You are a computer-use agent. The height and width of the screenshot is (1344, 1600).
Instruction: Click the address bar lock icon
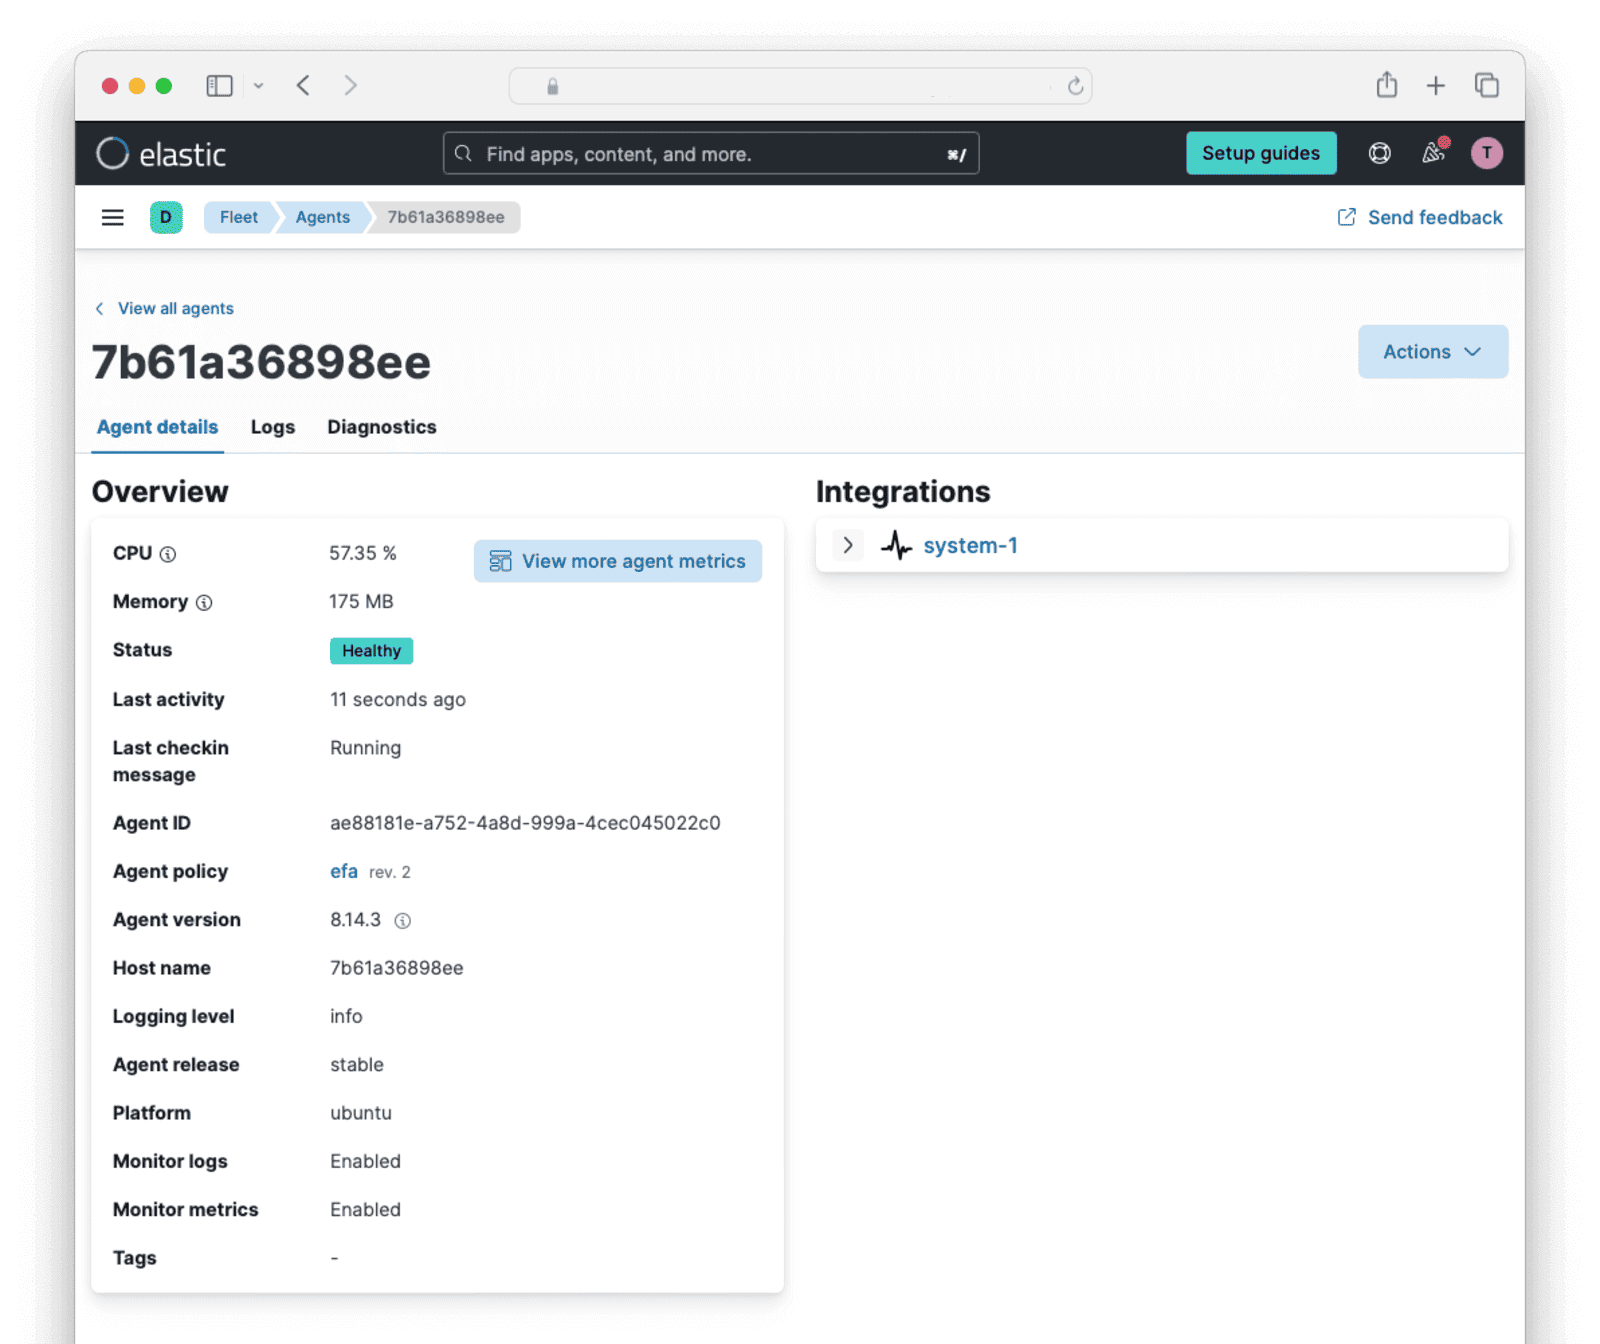552,87
